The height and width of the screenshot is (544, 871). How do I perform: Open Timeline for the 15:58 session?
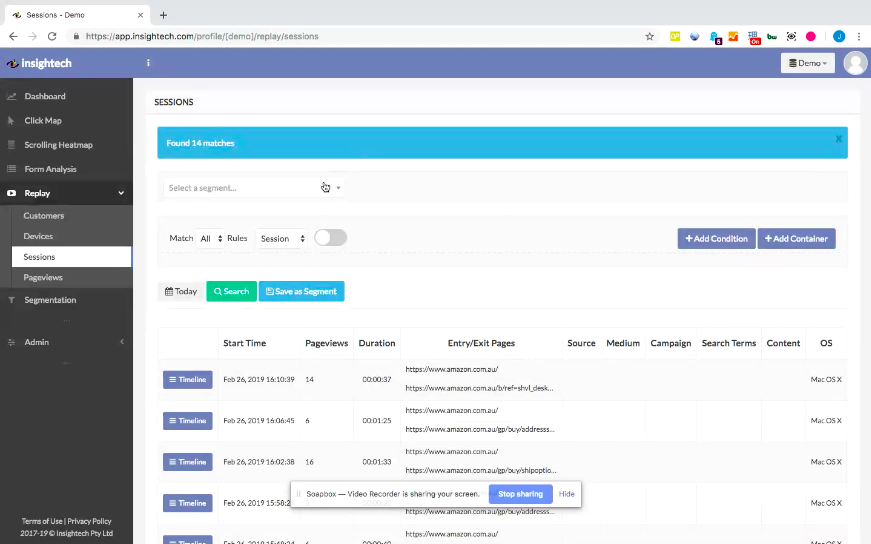coord(188,503)
